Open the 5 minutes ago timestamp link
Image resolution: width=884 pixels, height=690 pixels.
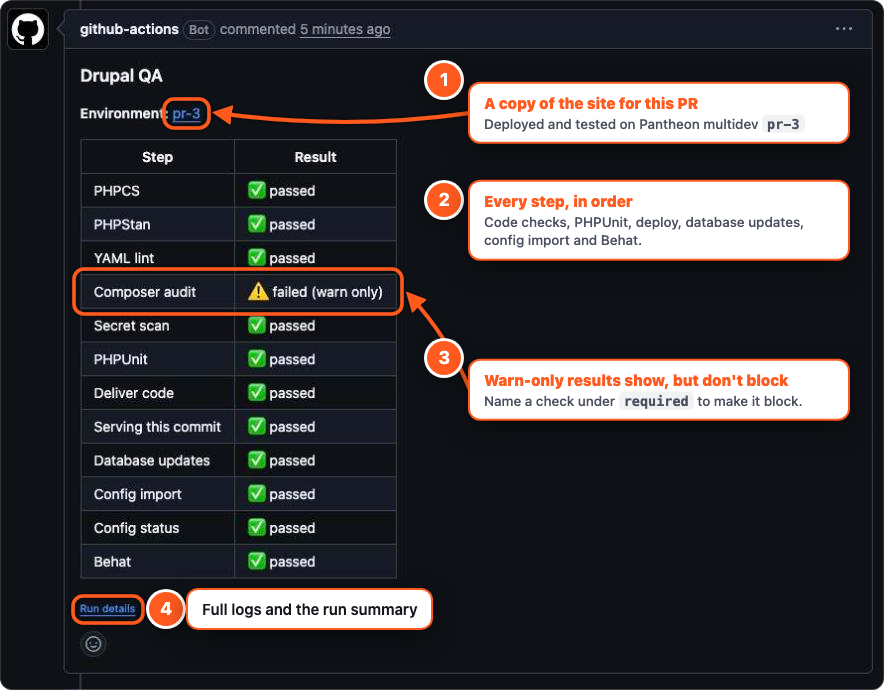[345, 29]
